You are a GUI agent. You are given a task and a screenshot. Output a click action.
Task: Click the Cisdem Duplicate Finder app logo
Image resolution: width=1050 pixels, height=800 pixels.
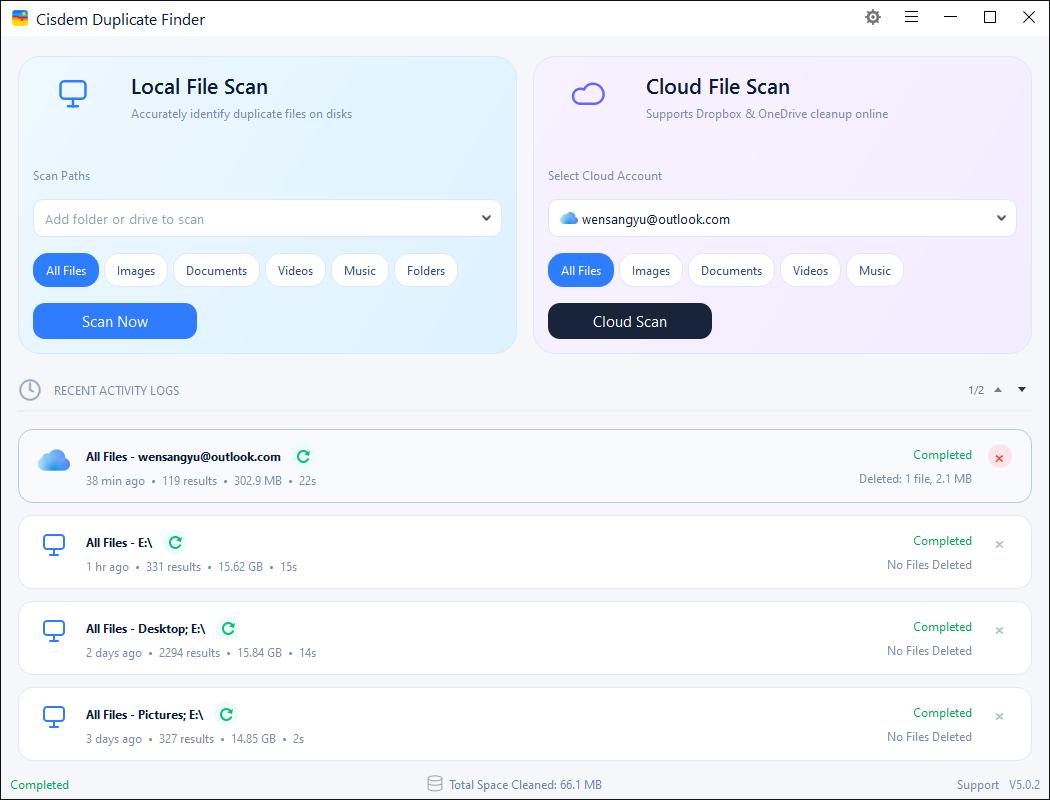click(x=20, y=18)
